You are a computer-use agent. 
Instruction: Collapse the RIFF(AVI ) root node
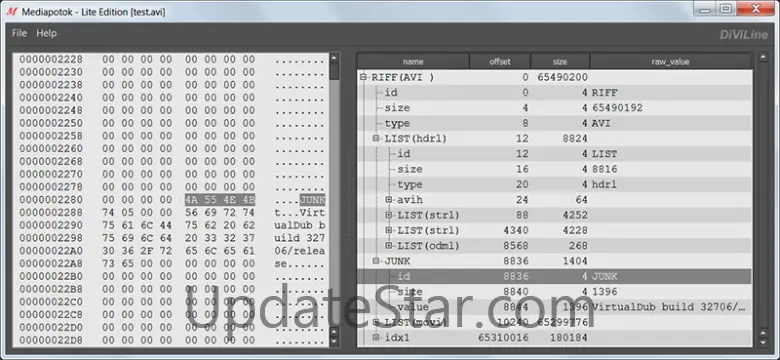pos(364,77)
